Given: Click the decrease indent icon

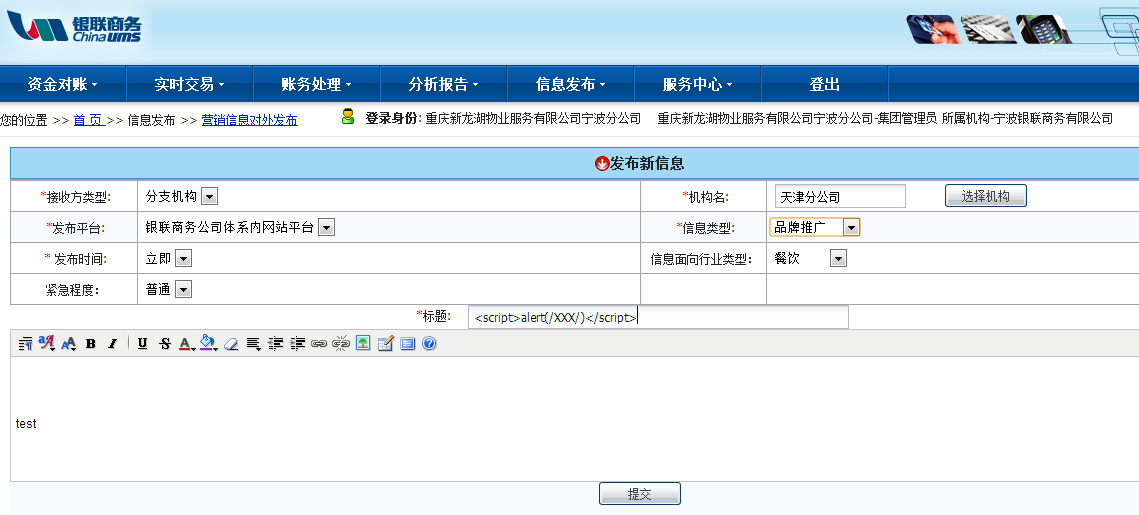Looking at the screenshot, I should [x=275, y=344].
